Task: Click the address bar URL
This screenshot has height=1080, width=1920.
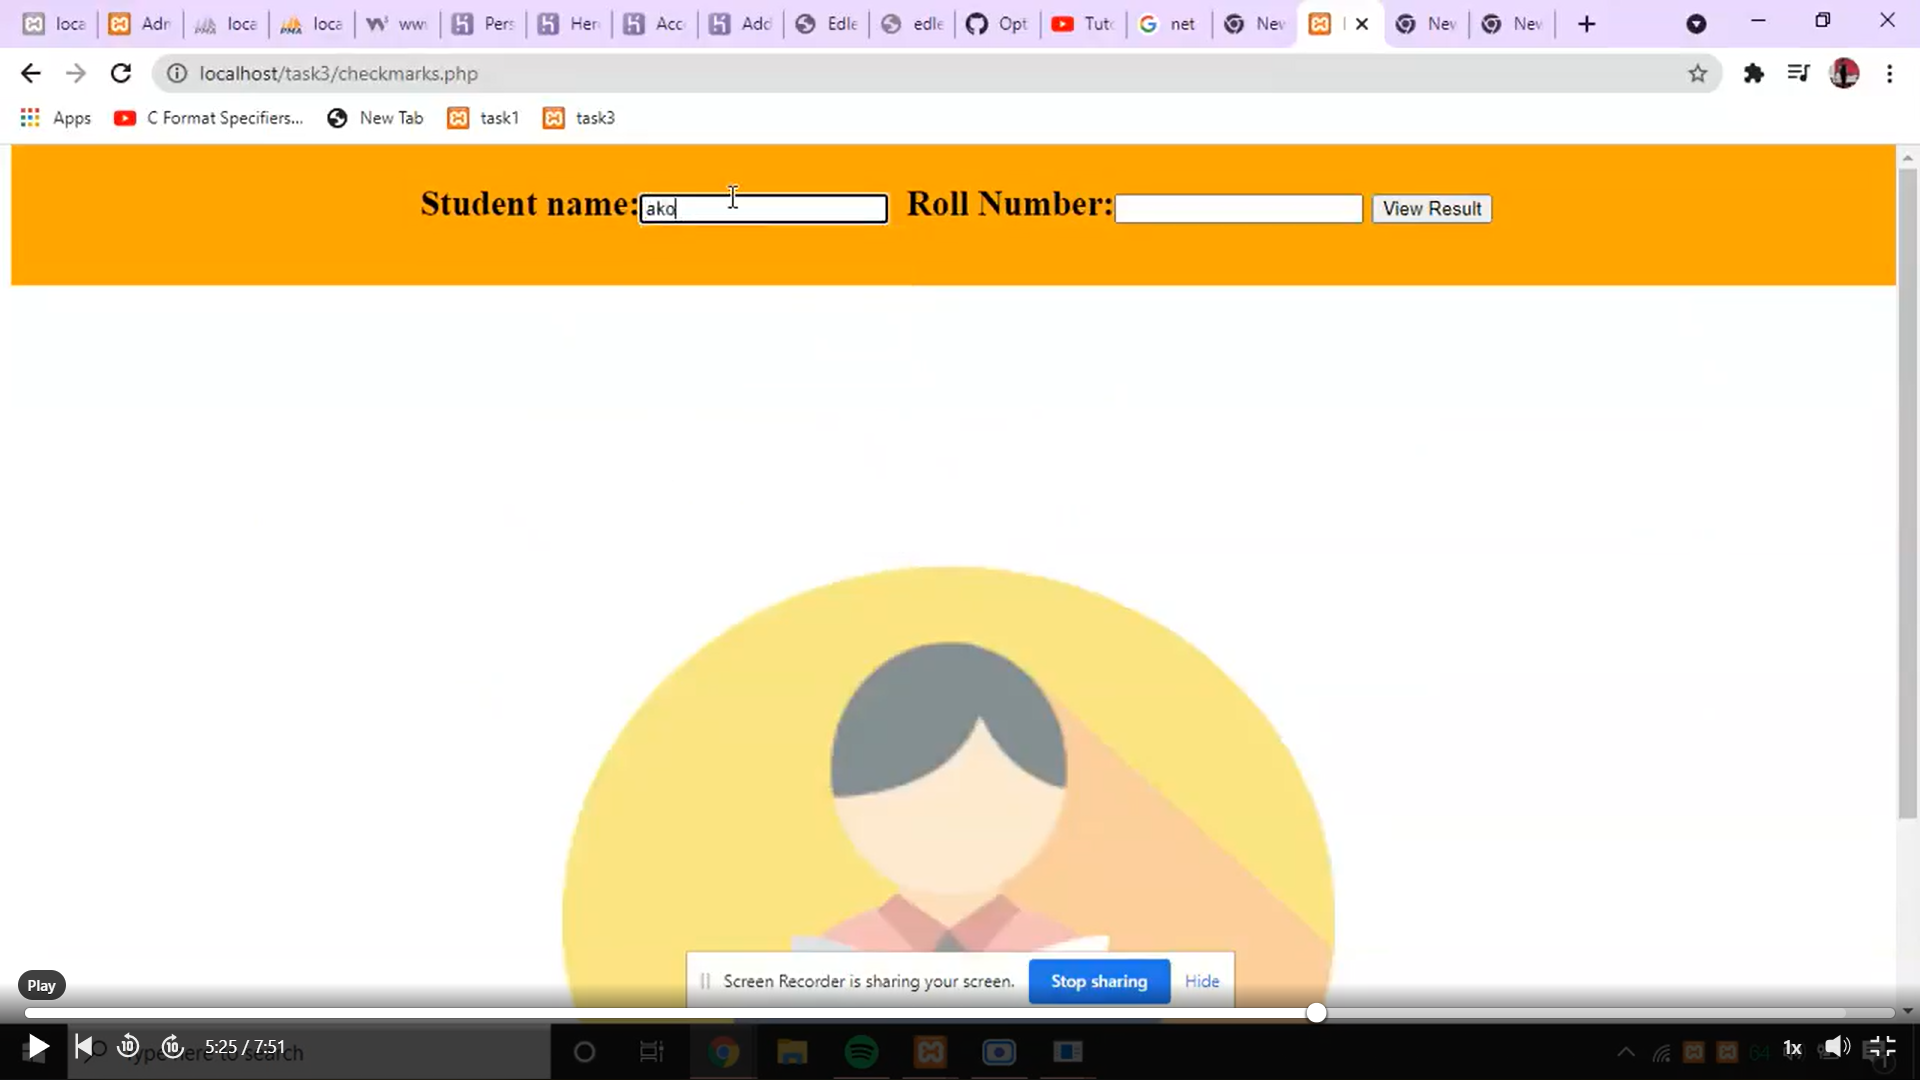Action: click(x=338, y=73)
